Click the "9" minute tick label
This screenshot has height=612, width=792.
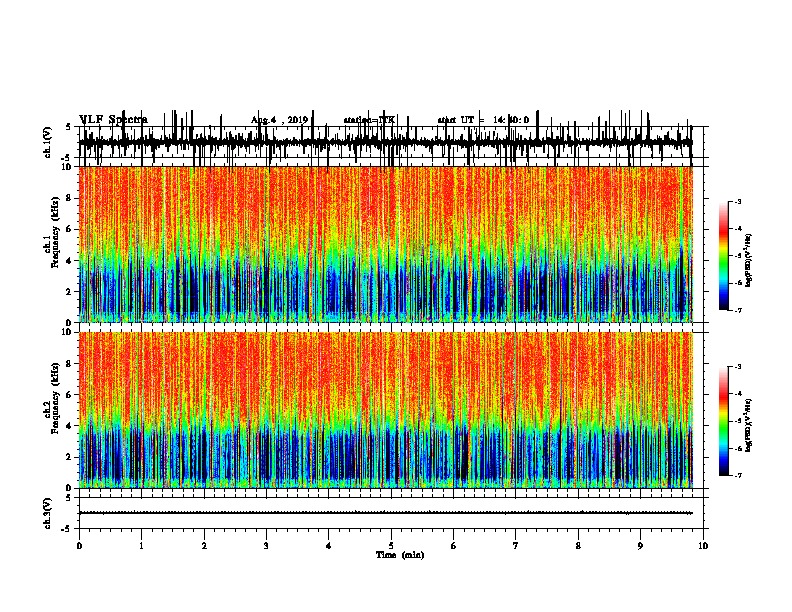640,546
